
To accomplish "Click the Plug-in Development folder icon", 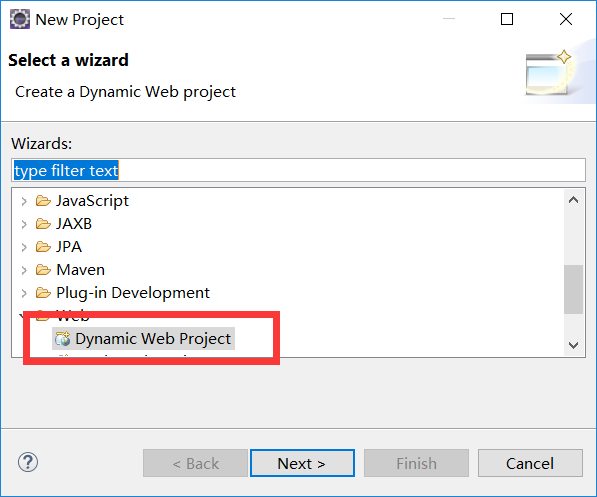I will point(43,293).
